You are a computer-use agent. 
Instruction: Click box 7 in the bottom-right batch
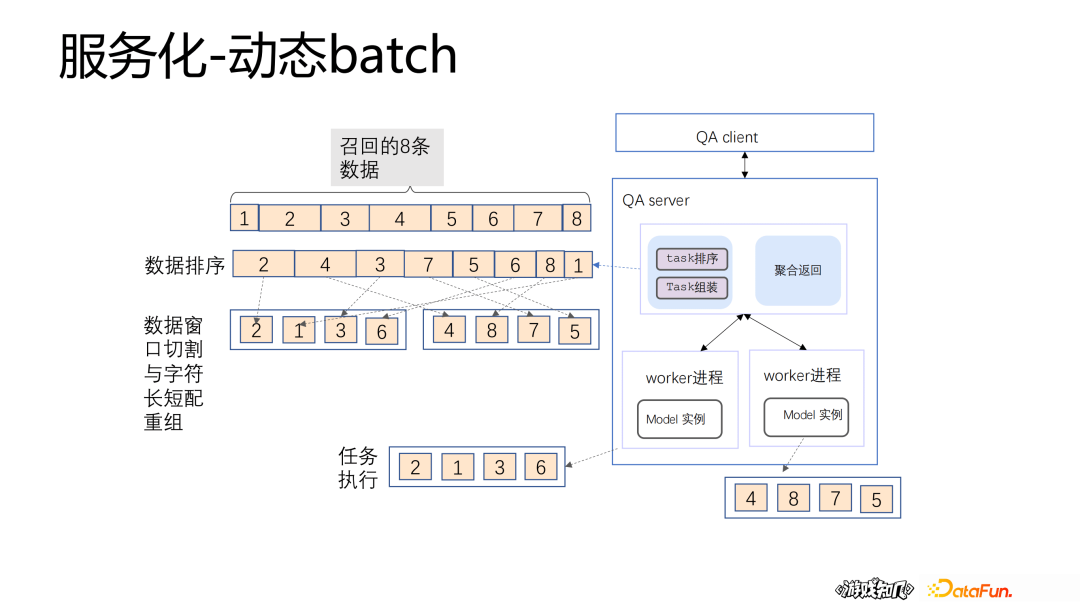pos(835,497)
